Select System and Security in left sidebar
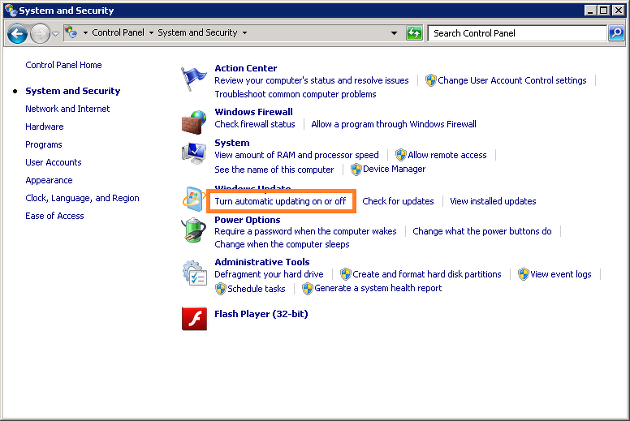Viewport: 630px width, 421px height. point(73,91)
